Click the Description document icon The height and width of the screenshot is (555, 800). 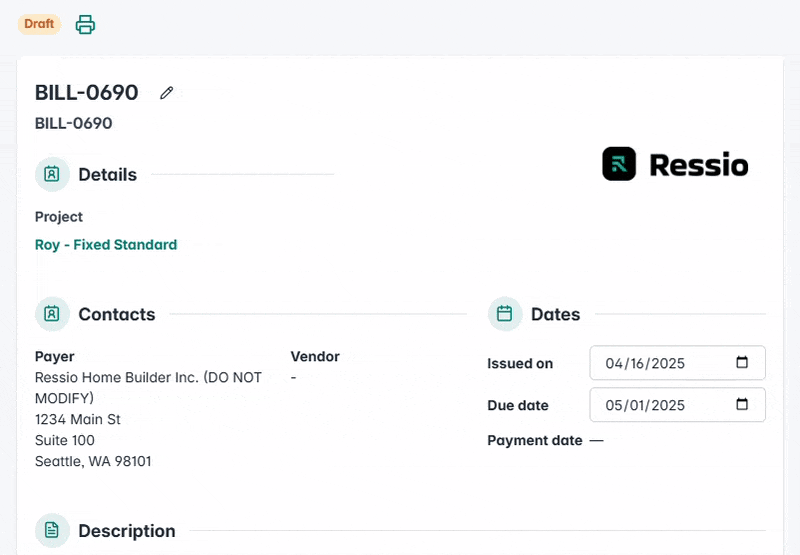[52, 530]
